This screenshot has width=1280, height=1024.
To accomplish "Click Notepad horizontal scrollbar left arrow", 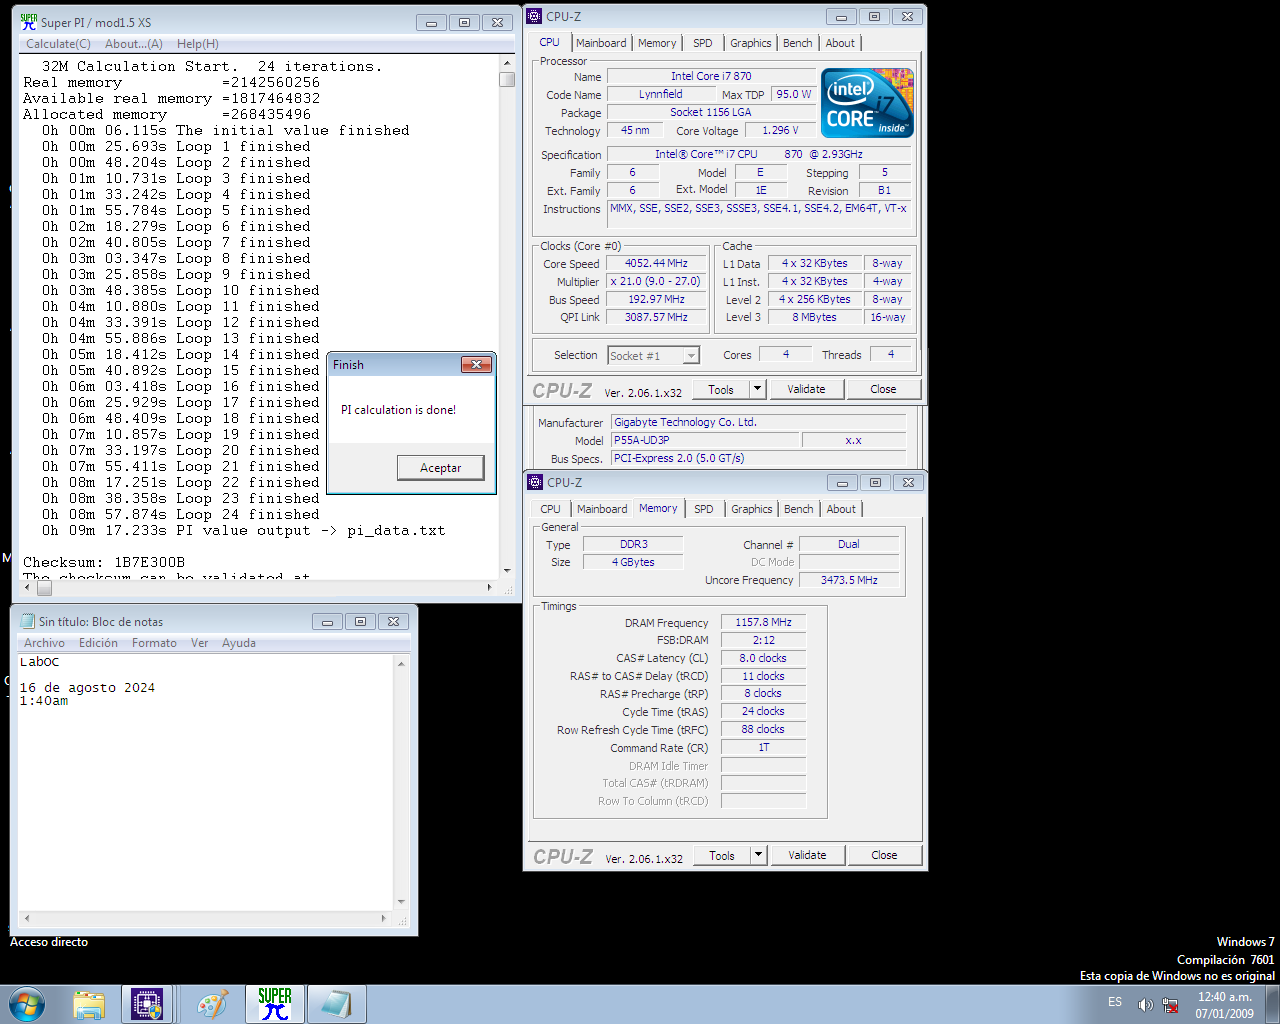I will [26, 918].
